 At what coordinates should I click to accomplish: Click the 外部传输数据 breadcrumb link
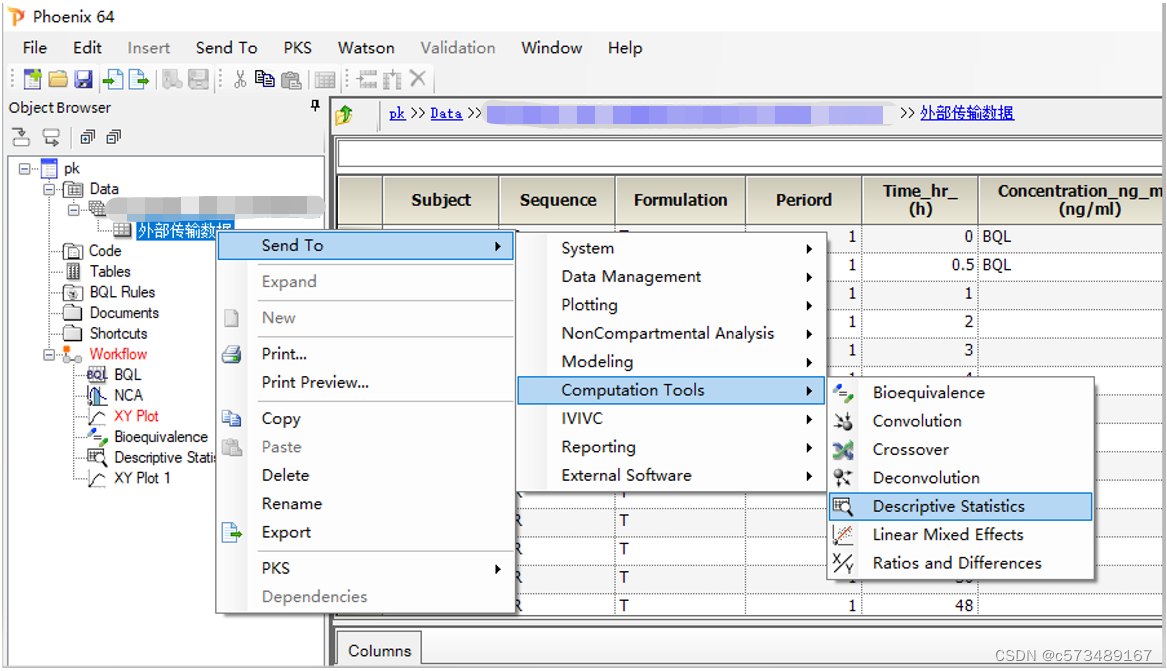tap(967, 113)
